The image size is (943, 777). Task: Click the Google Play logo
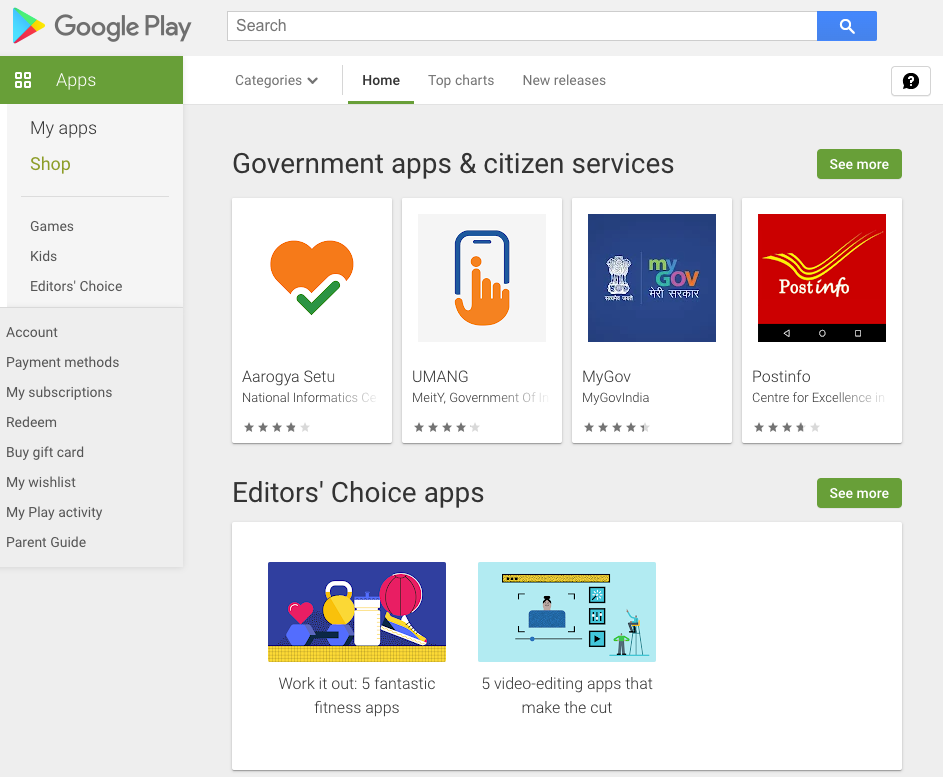[102, 26]
